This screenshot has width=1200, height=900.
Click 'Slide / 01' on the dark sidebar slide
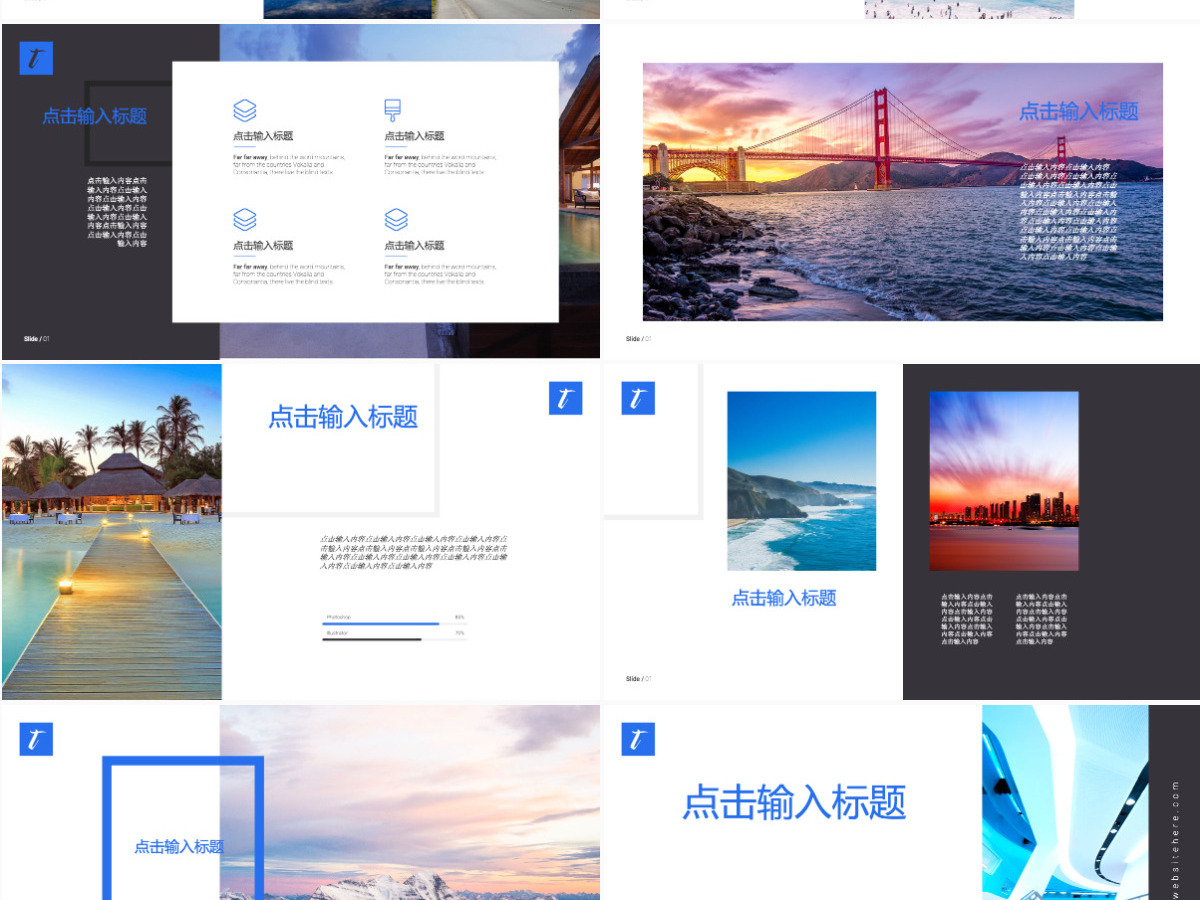pos(37,339)
